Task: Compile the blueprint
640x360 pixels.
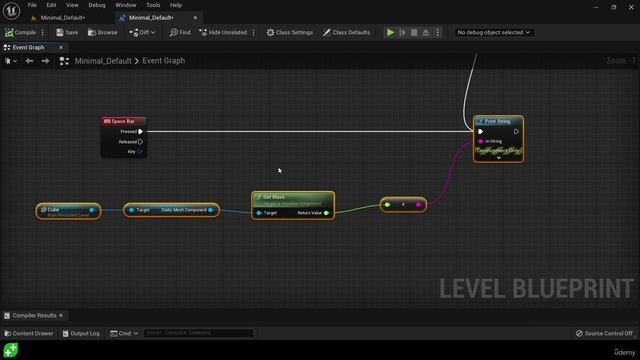Action: tap(20, 32)
